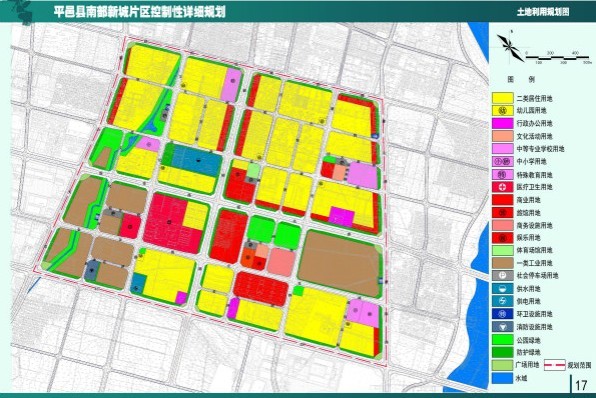This screenshot has height=398, width=596.
Task: Pick the olive 广场用地 swatch
Action: pos(502,365)
